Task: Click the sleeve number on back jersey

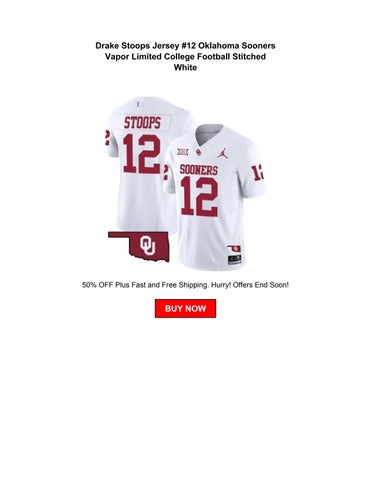Action: click(107, 137)
